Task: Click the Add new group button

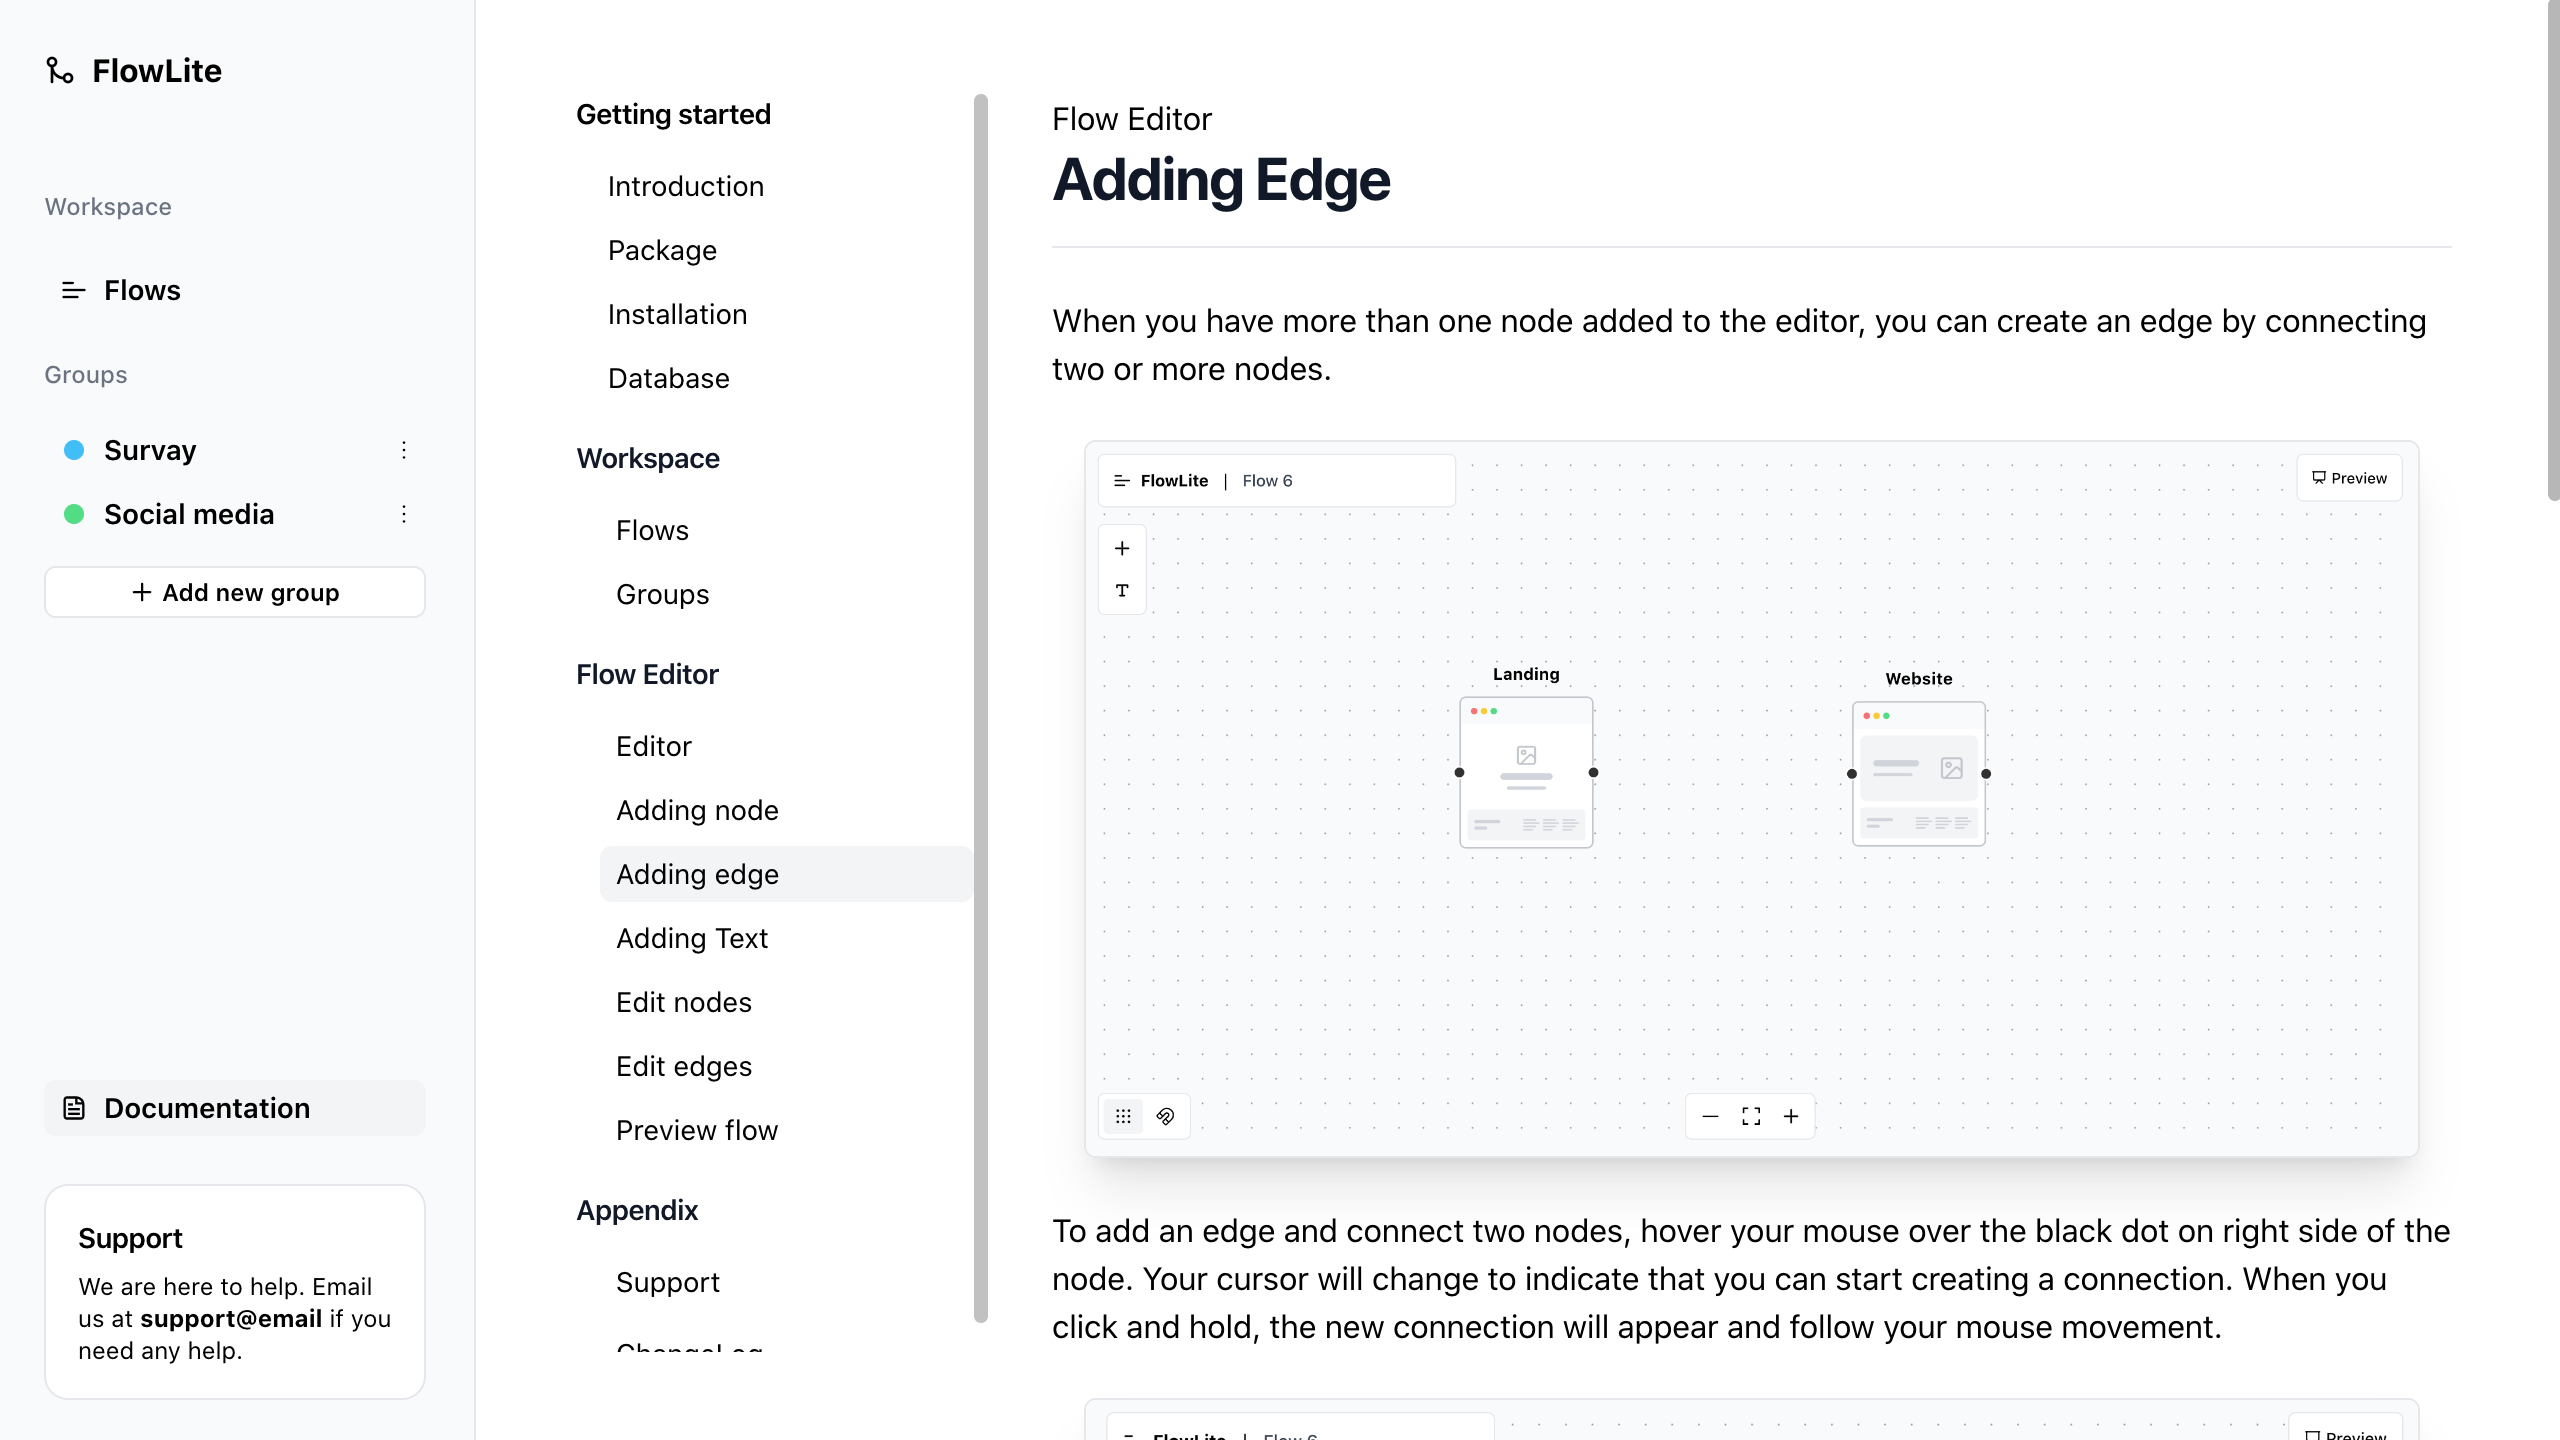Action: tap(234, 591)
